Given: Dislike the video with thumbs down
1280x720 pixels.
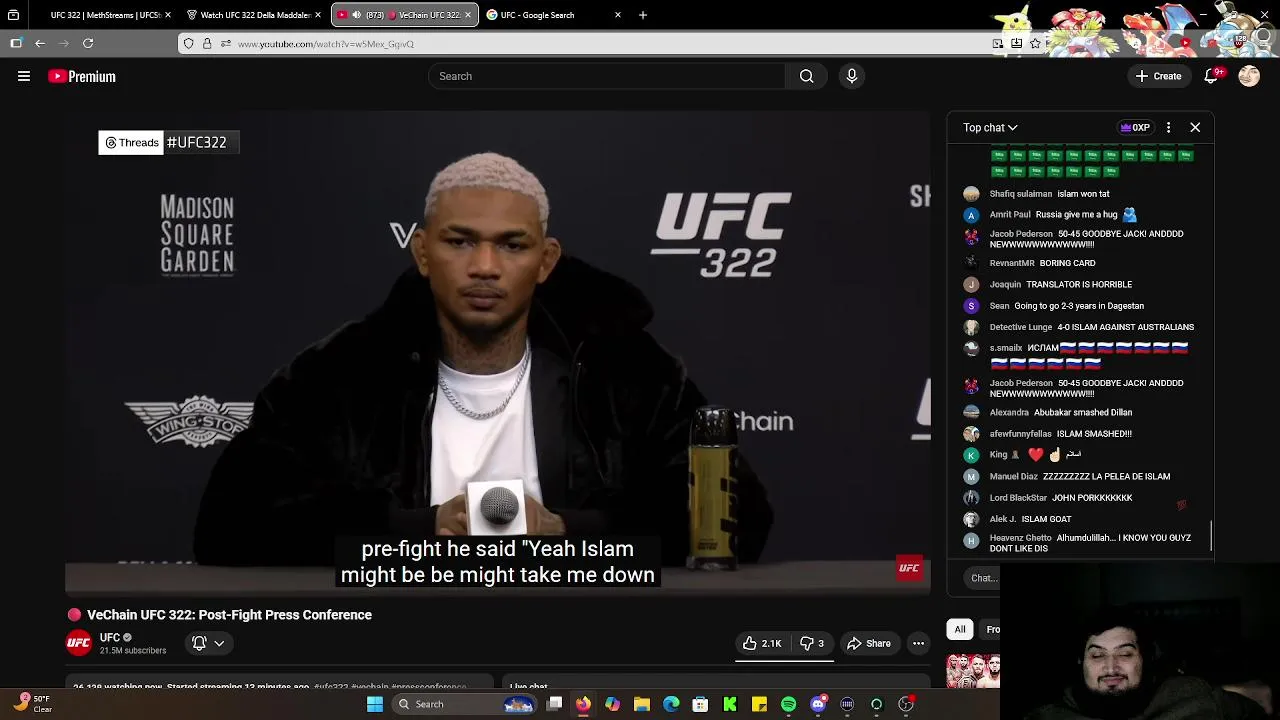Looking at the screenshot, I should (812, 643).
